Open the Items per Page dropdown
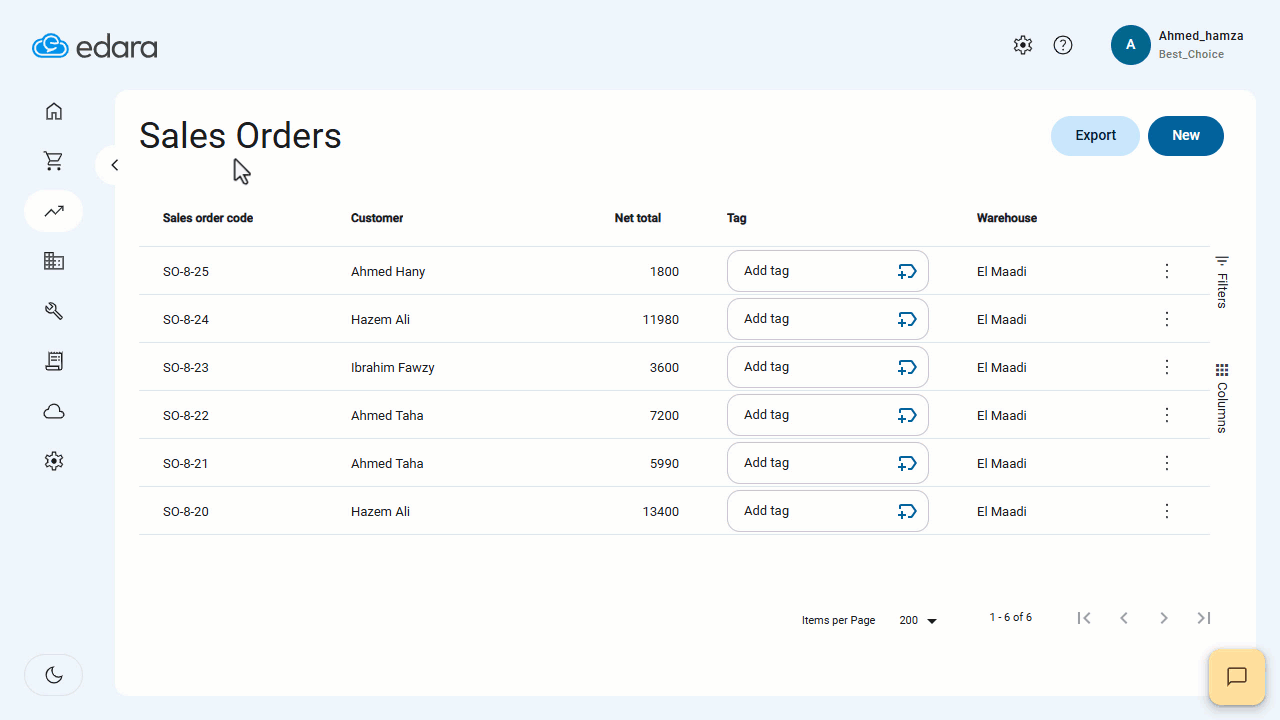This screenshot has height=720, width=1280. pos(918,620)
